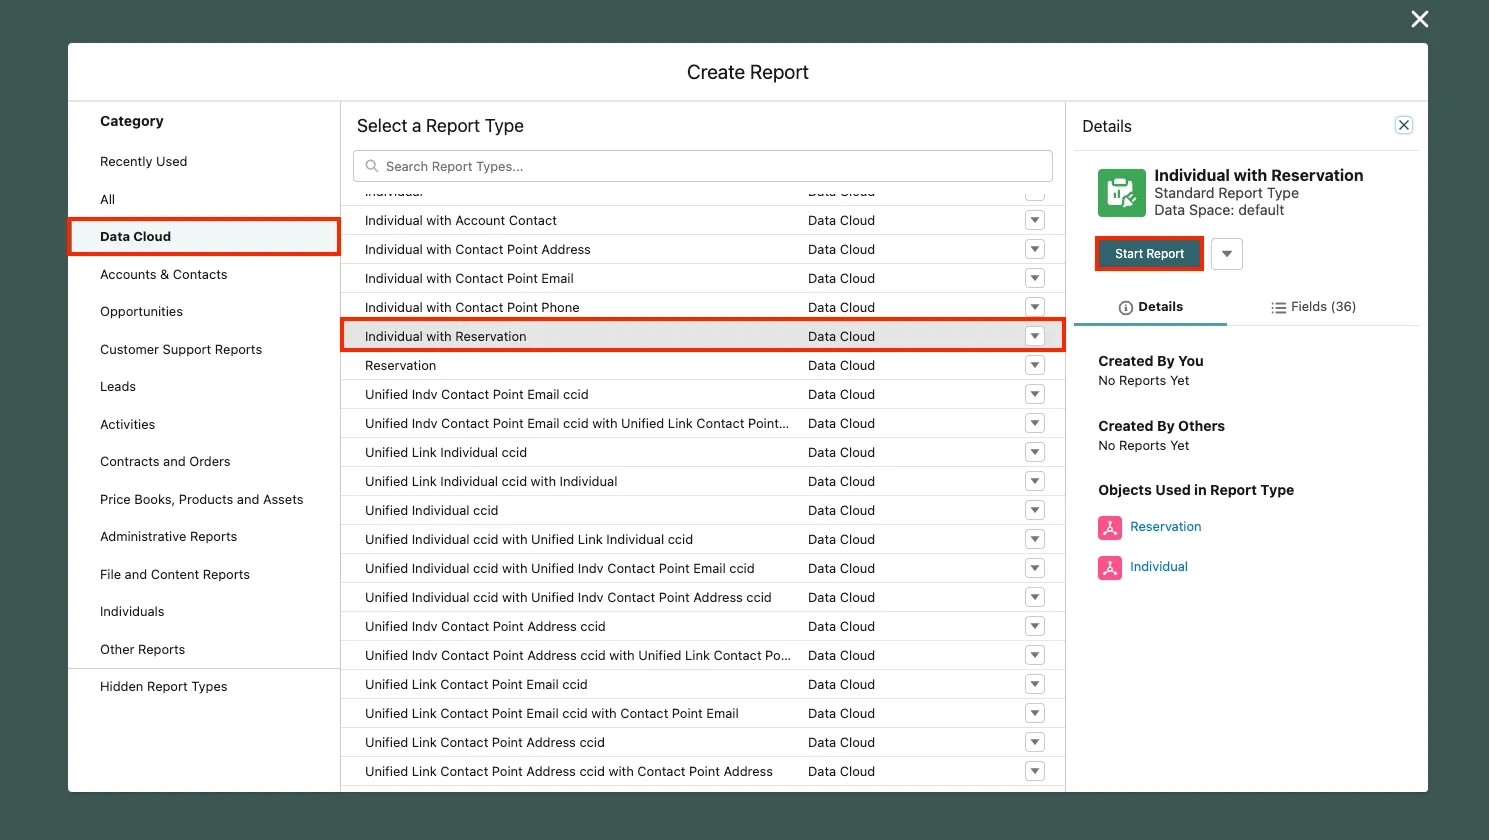Open the Individual object link
The width and height of the screenshot is (1489, 840).
tap(1158, 567)
